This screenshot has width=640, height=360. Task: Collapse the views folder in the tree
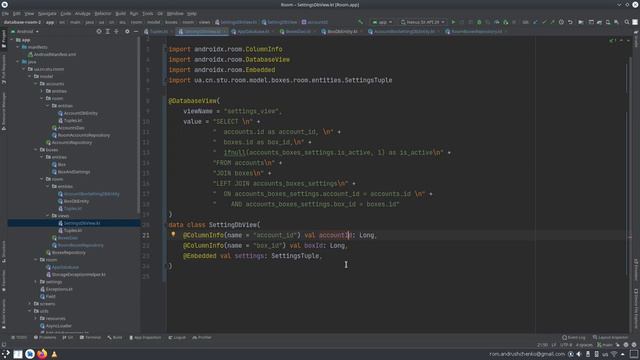point(48,216)
